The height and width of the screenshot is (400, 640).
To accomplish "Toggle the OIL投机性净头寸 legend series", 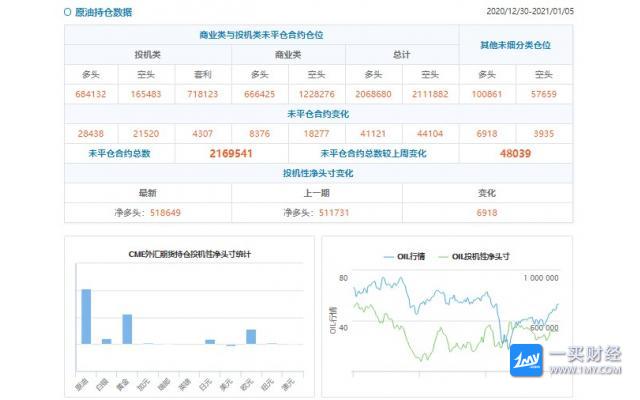I will tap(473, 256).
